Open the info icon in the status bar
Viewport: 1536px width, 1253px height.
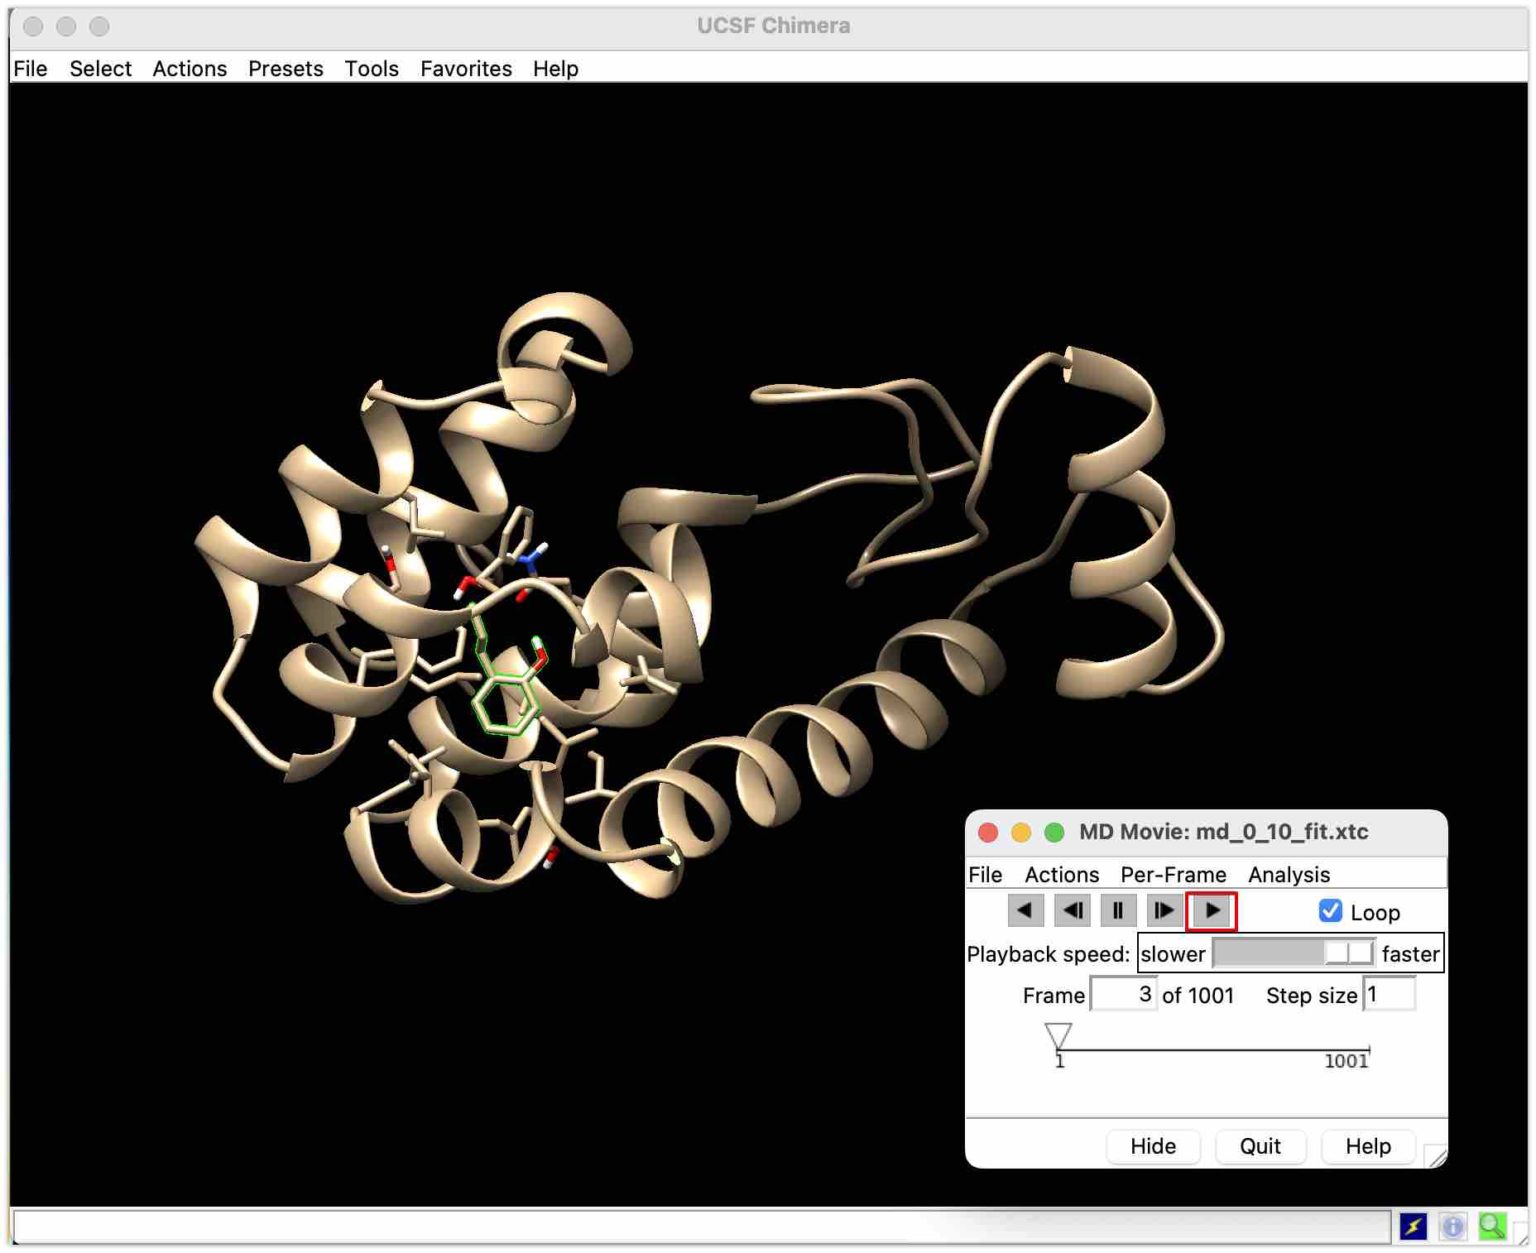pos(1452,1224)
